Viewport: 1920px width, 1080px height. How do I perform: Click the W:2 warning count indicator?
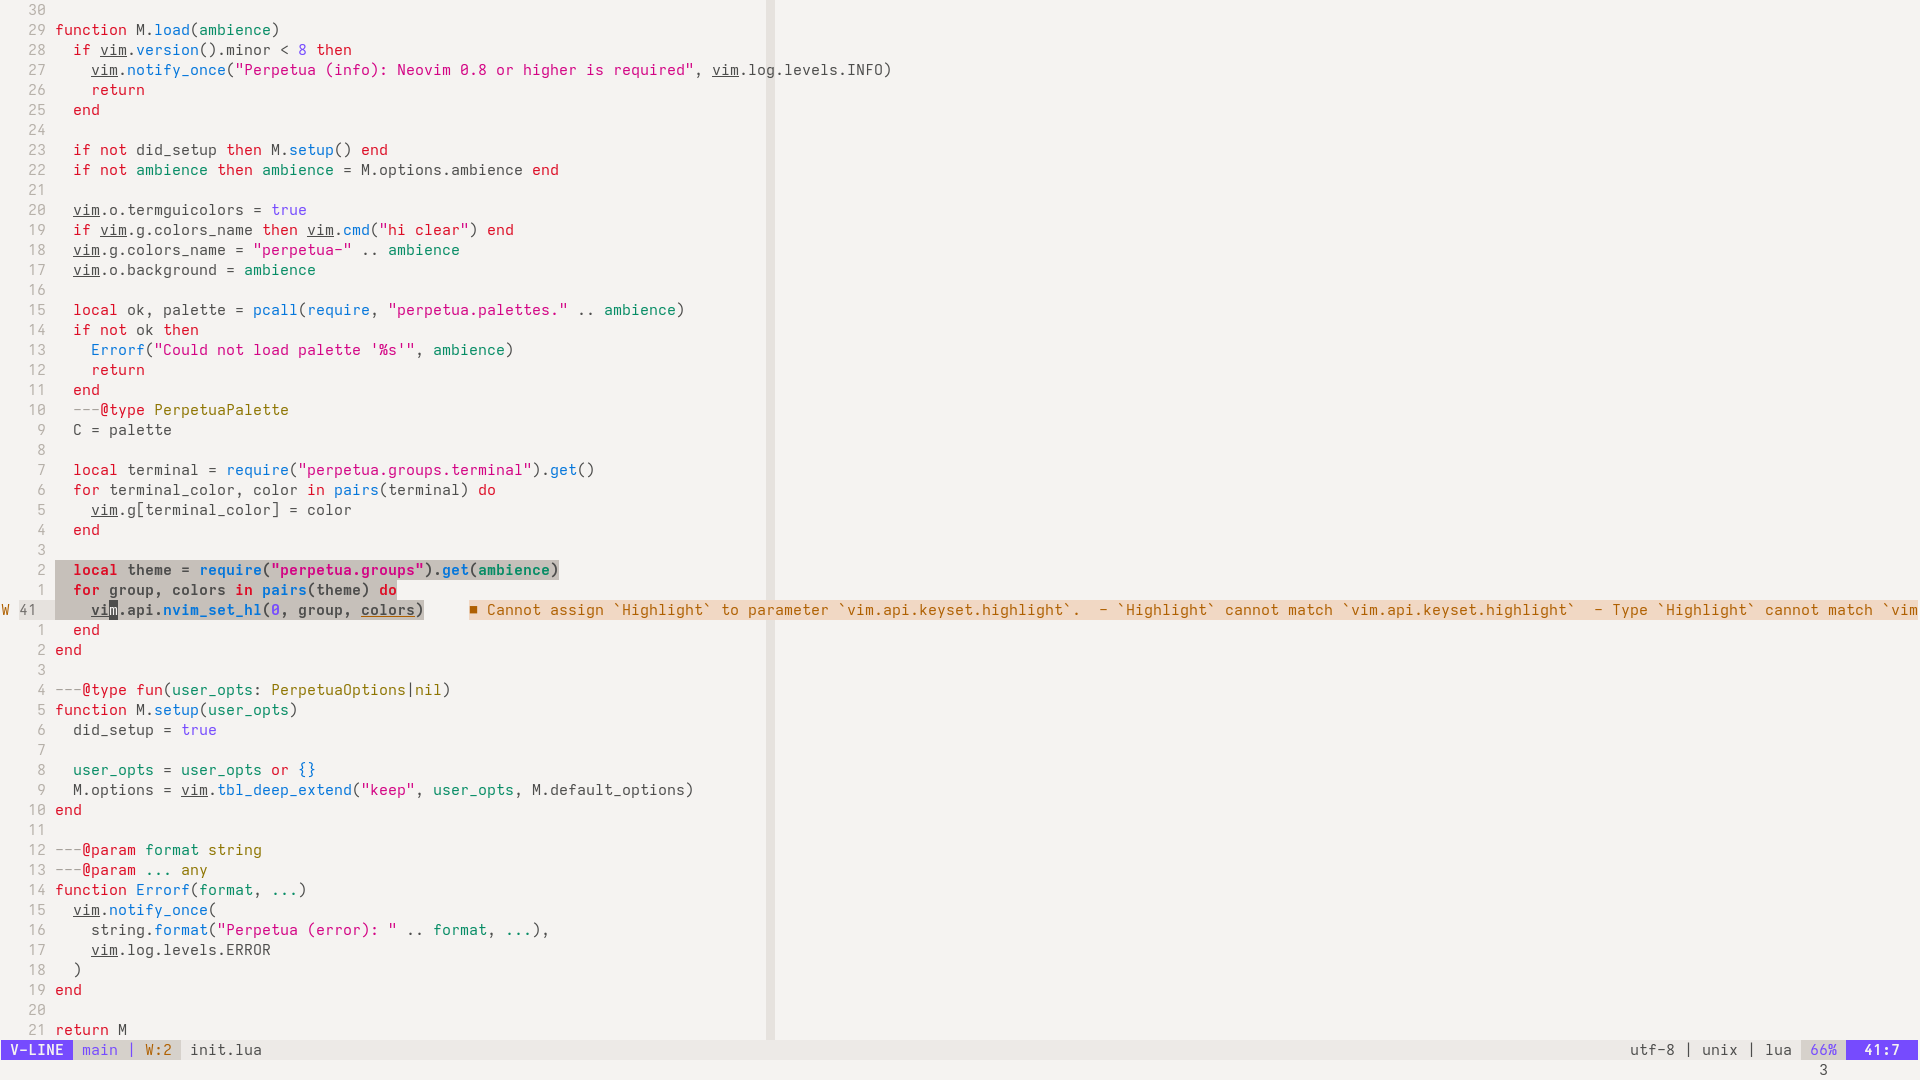[158, 1050]
